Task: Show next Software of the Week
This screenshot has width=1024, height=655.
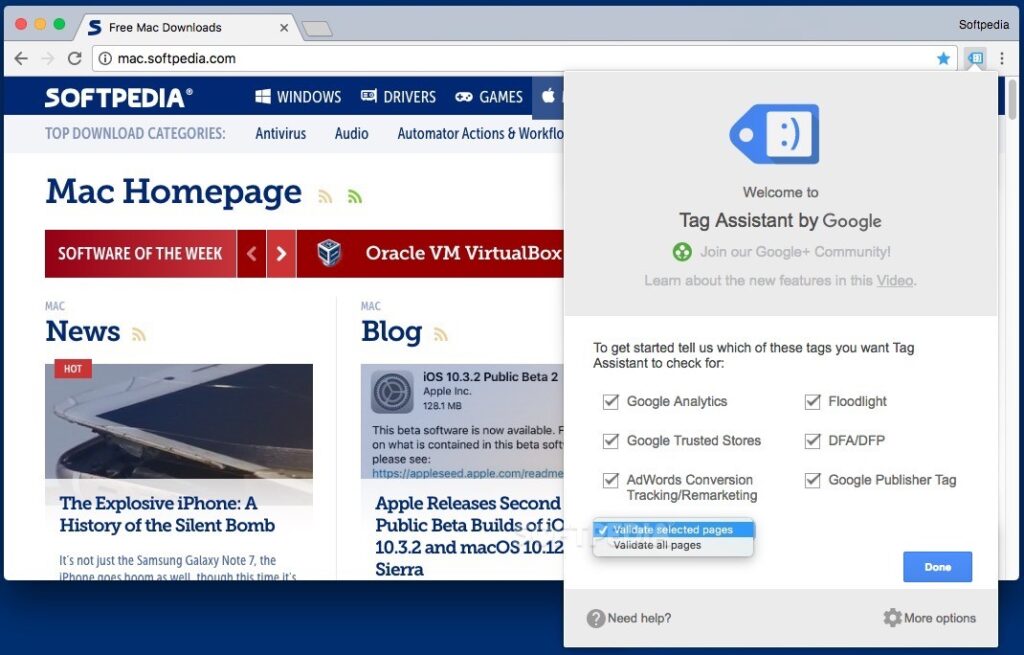Action: click(281, 253)
